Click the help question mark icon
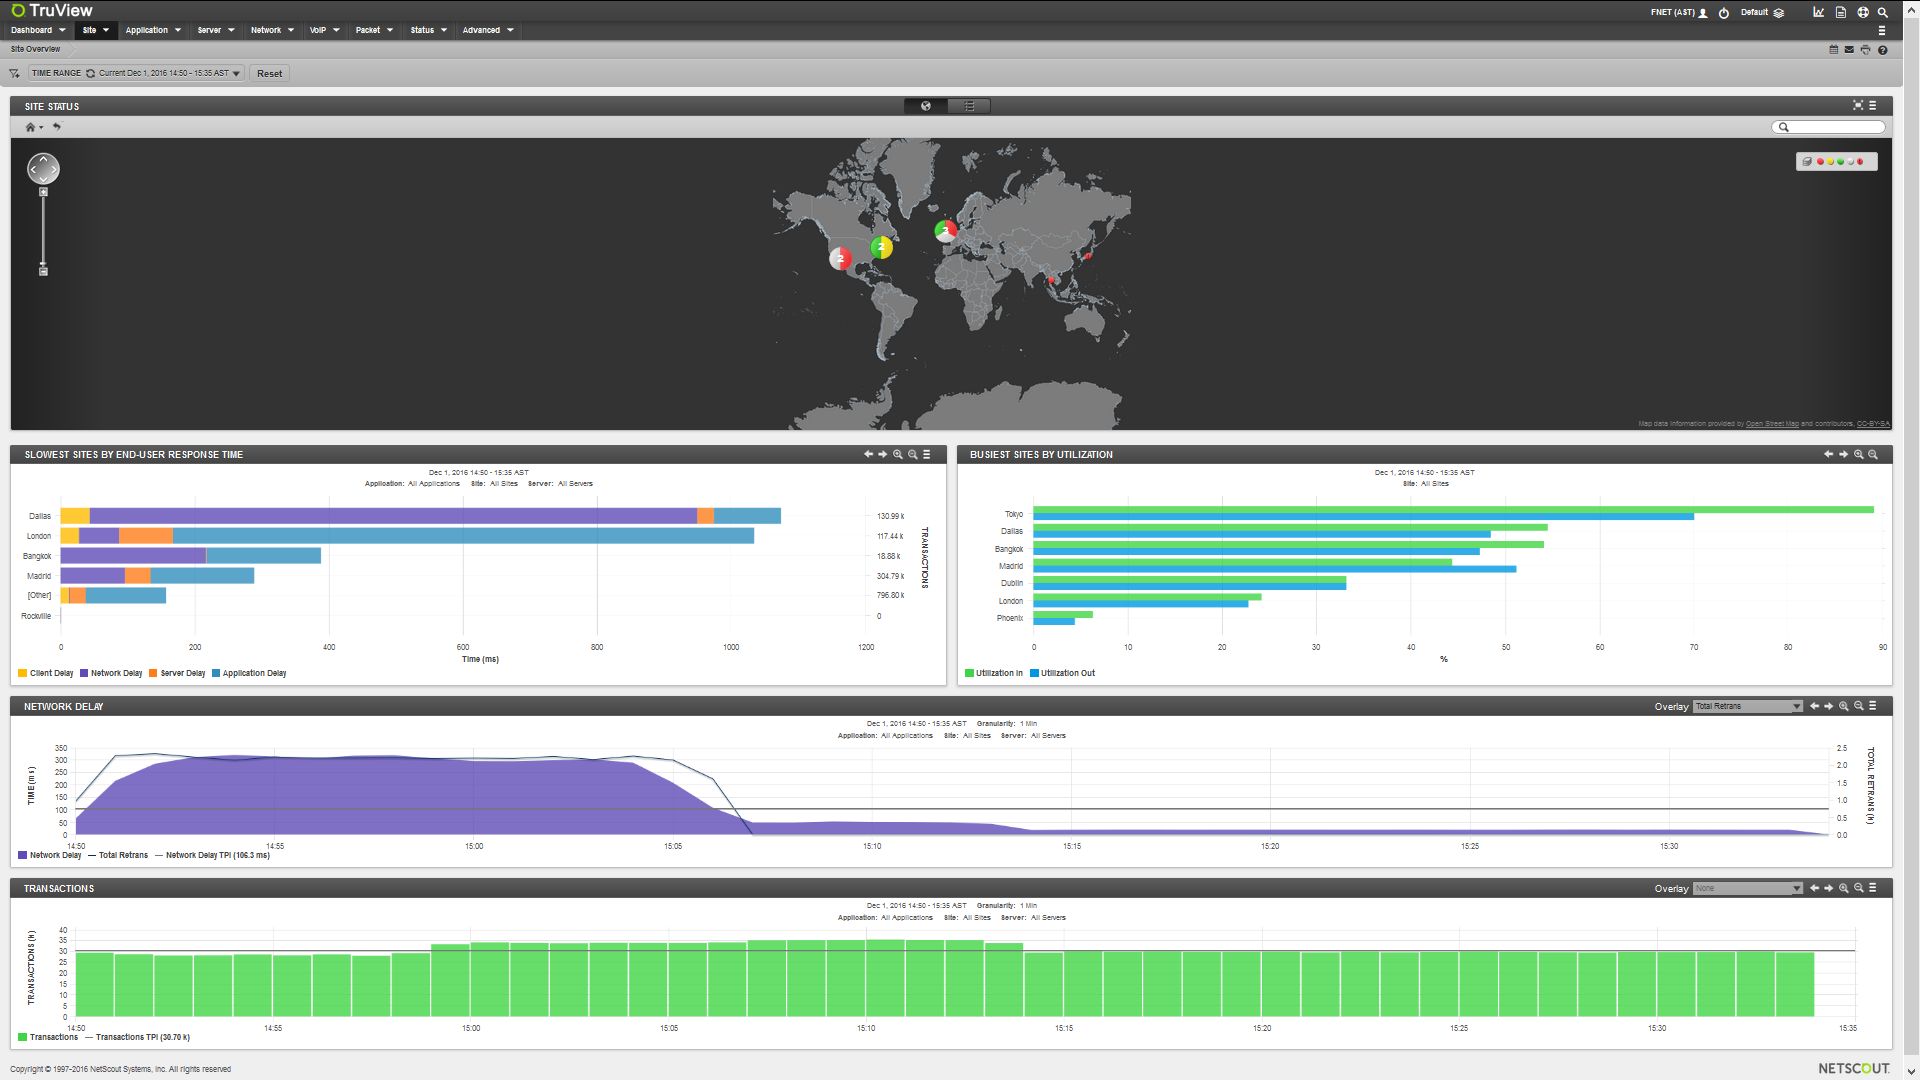 point(1882,48)
